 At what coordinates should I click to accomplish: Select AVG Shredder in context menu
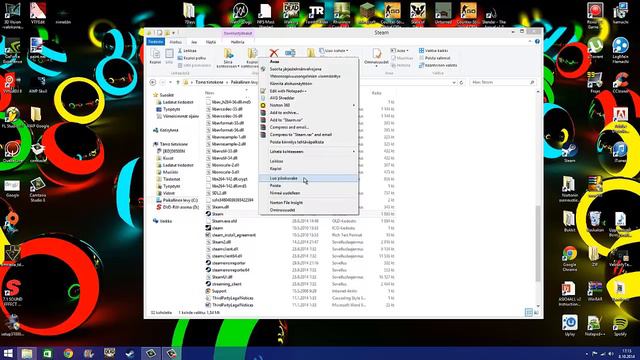coord(309,98)
